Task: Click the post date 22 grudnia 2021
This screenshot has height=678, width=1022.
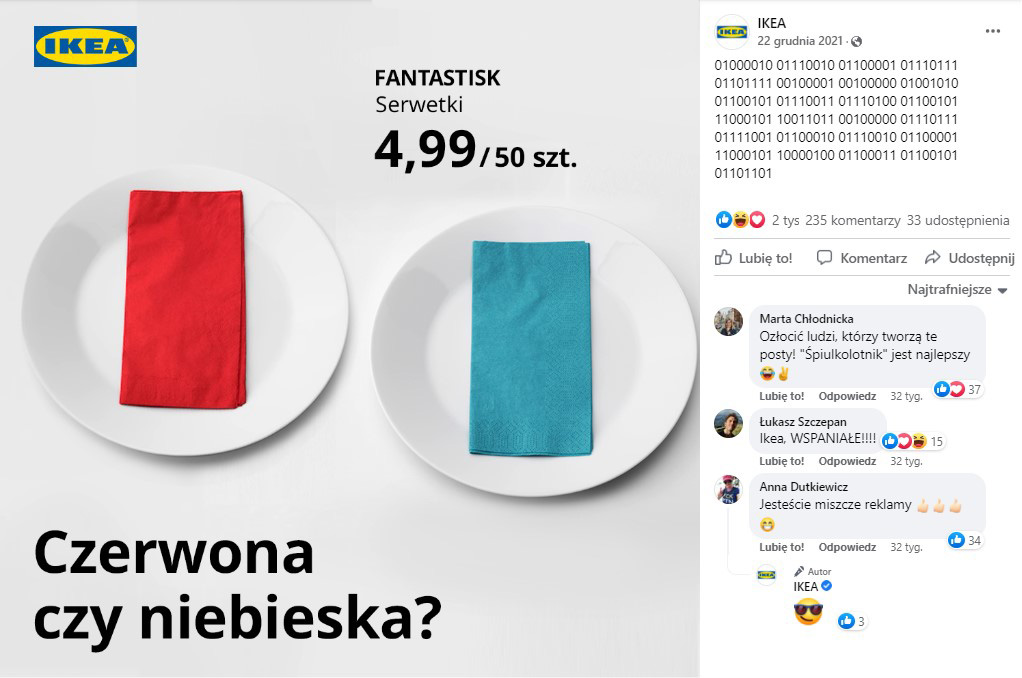Action: pyautogui.click(x=800, y=41)
